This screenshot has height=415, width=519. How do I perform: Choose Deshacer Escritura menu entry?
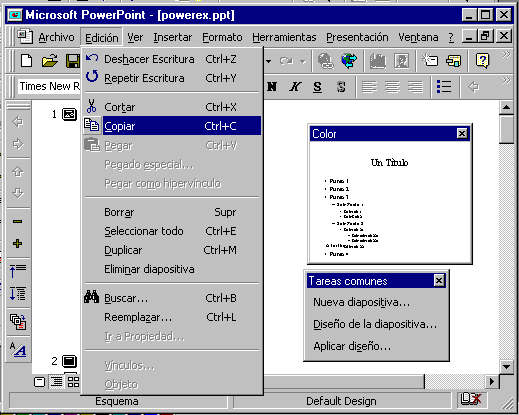(x=172, y=59)
